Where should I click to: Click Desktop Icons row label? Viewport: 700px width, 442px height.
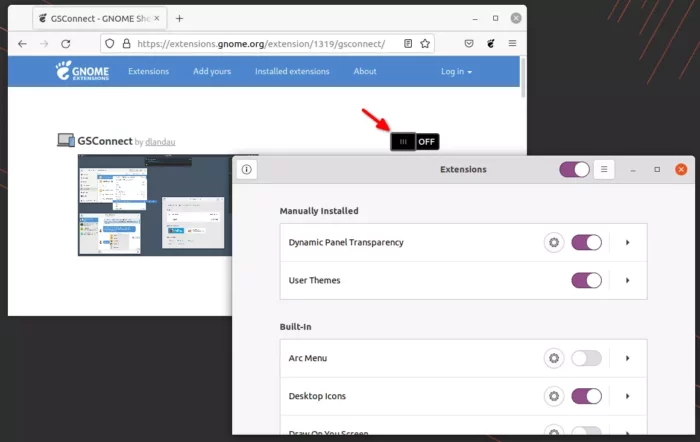coord(317,396)
